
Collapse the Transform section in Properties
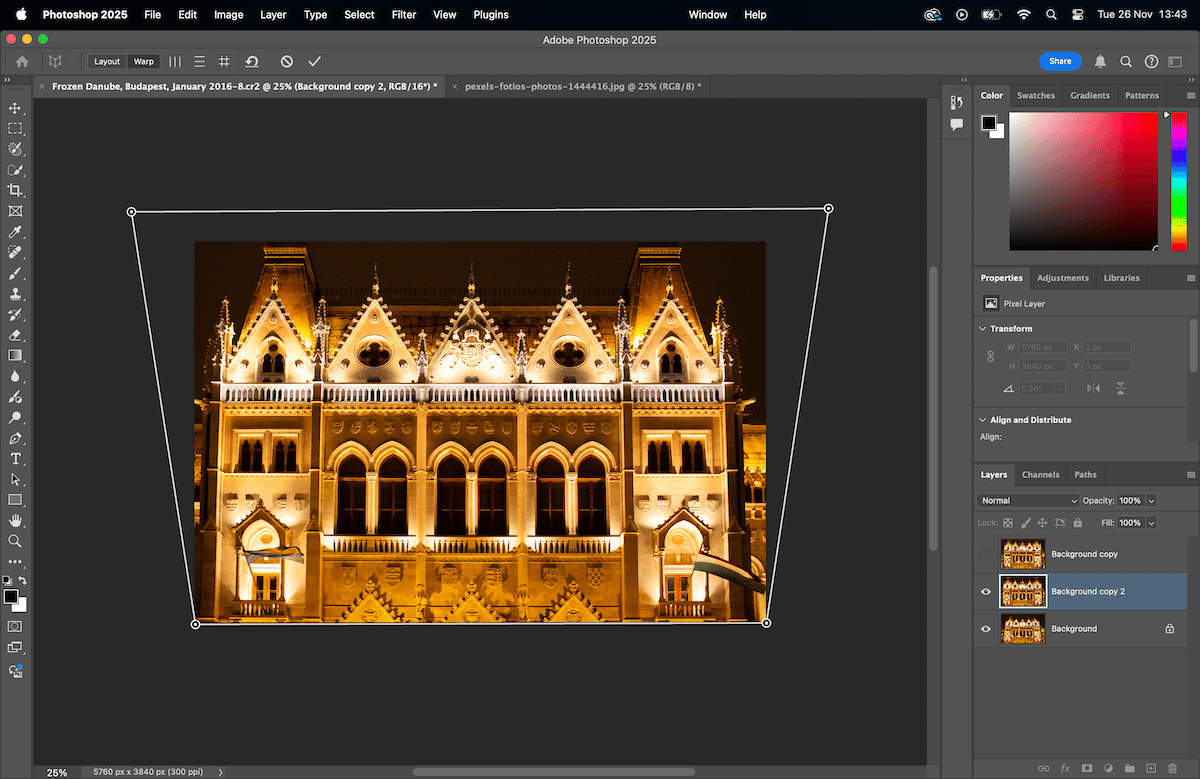(981, 328)
